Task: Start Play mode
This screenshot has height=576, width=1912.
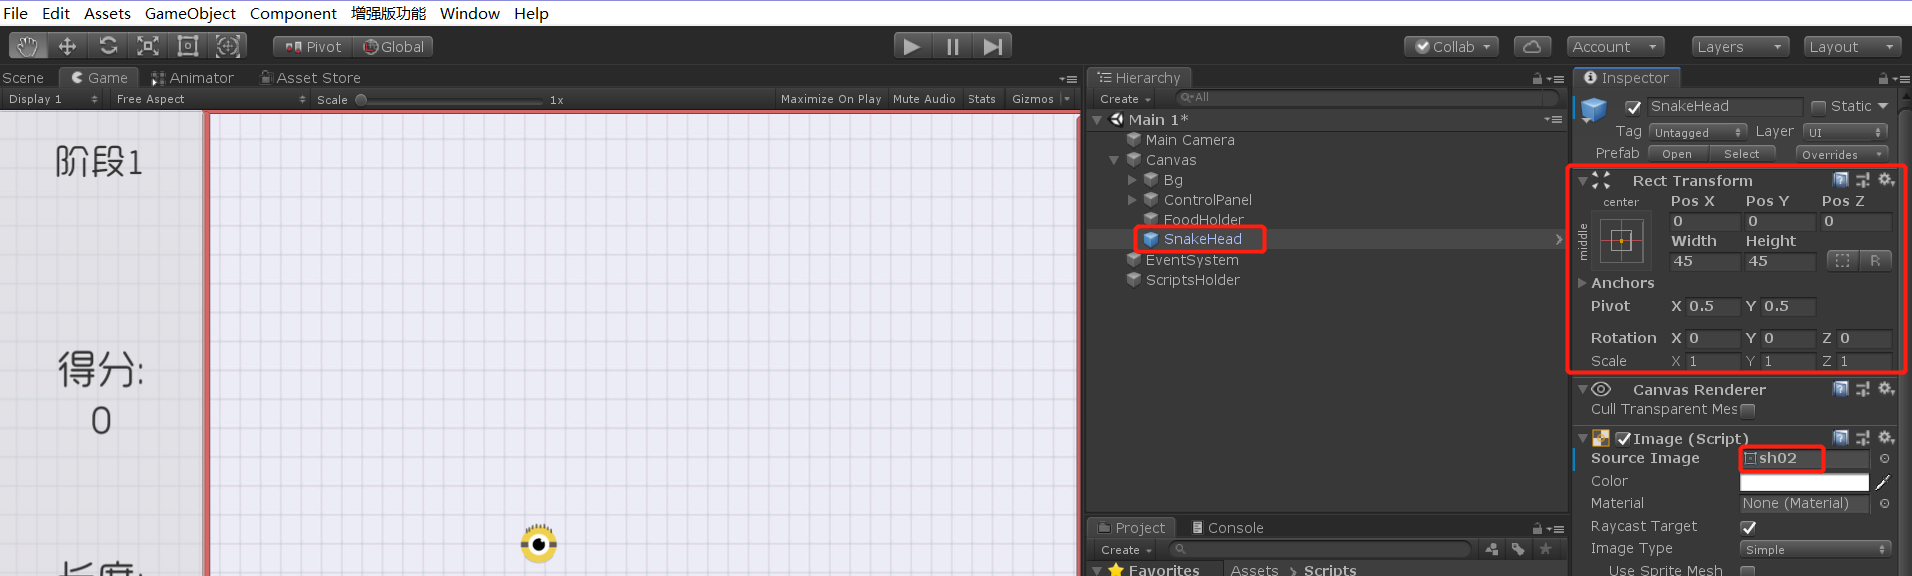Action: 912,46
